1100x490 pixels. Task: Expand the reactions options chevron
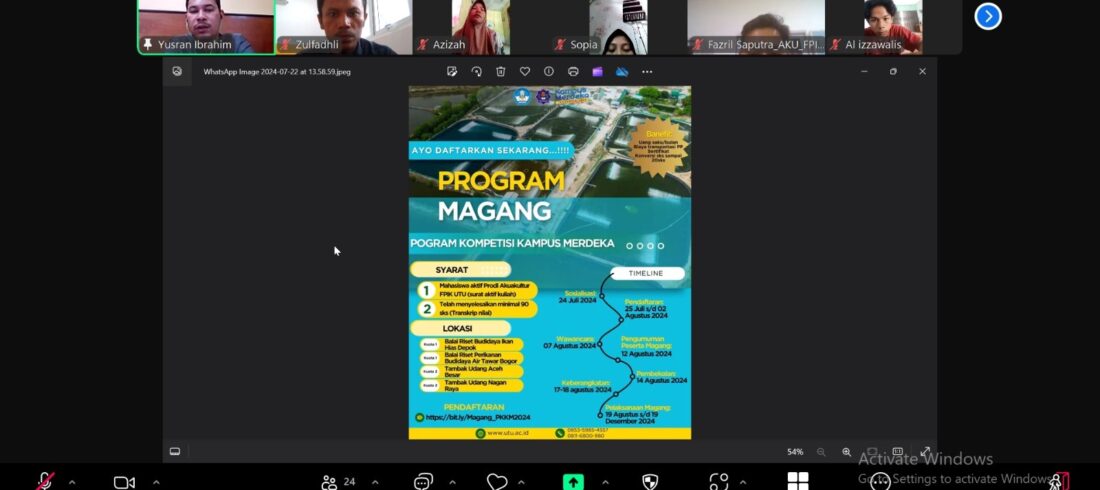521,482
